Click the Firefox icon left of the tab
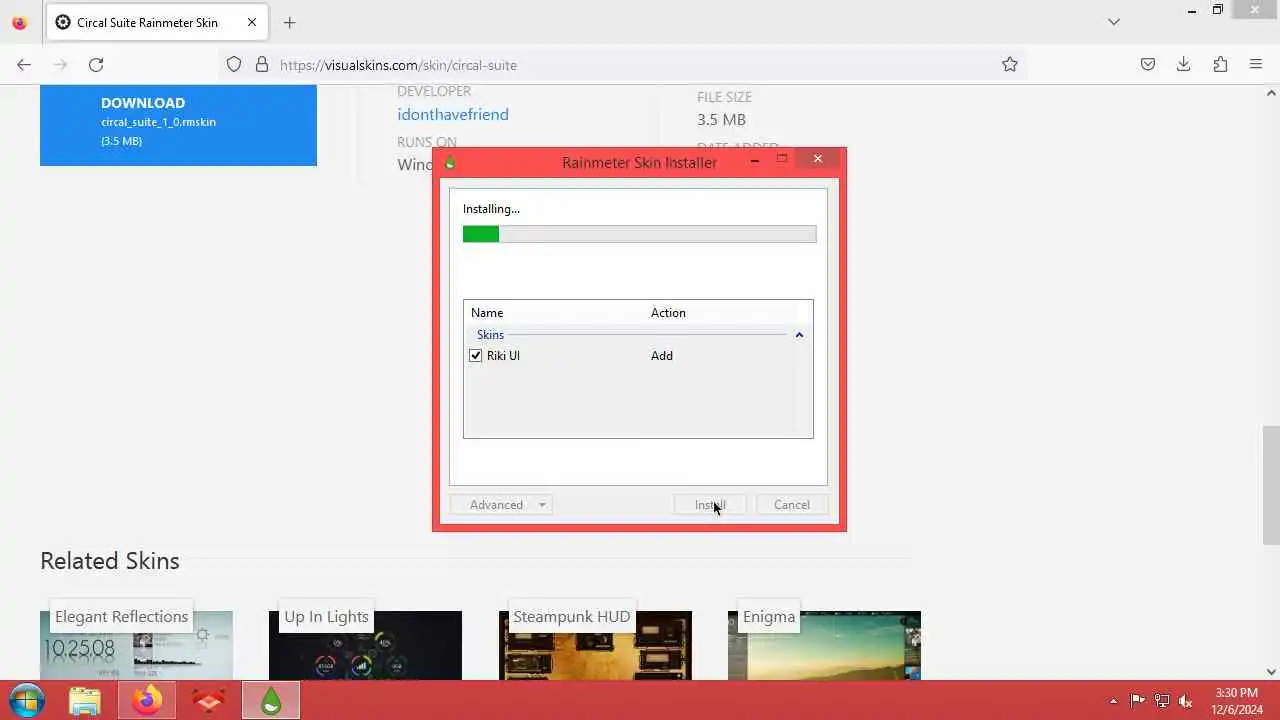Image resolution: width=1280 pixels, height=720 pixels. click(x=19, y=22)
